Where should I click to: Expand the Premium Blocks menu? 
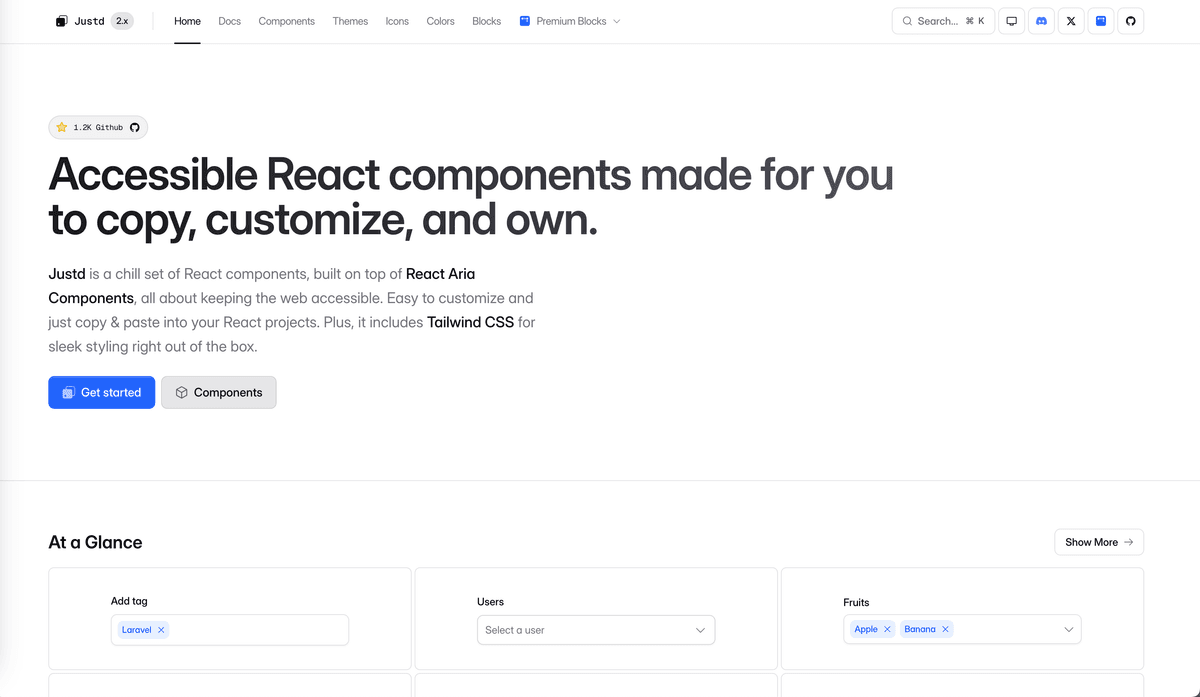570,21
